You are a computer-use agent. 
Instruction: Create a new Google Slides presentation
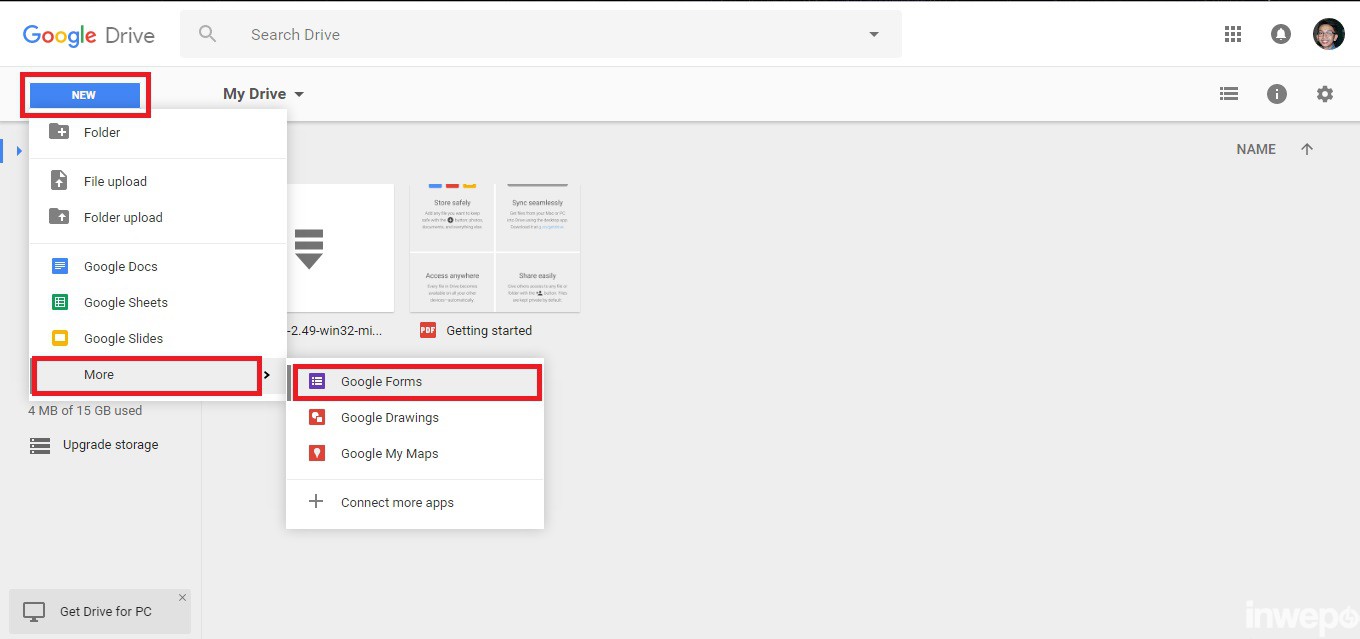tap(158, 338)
